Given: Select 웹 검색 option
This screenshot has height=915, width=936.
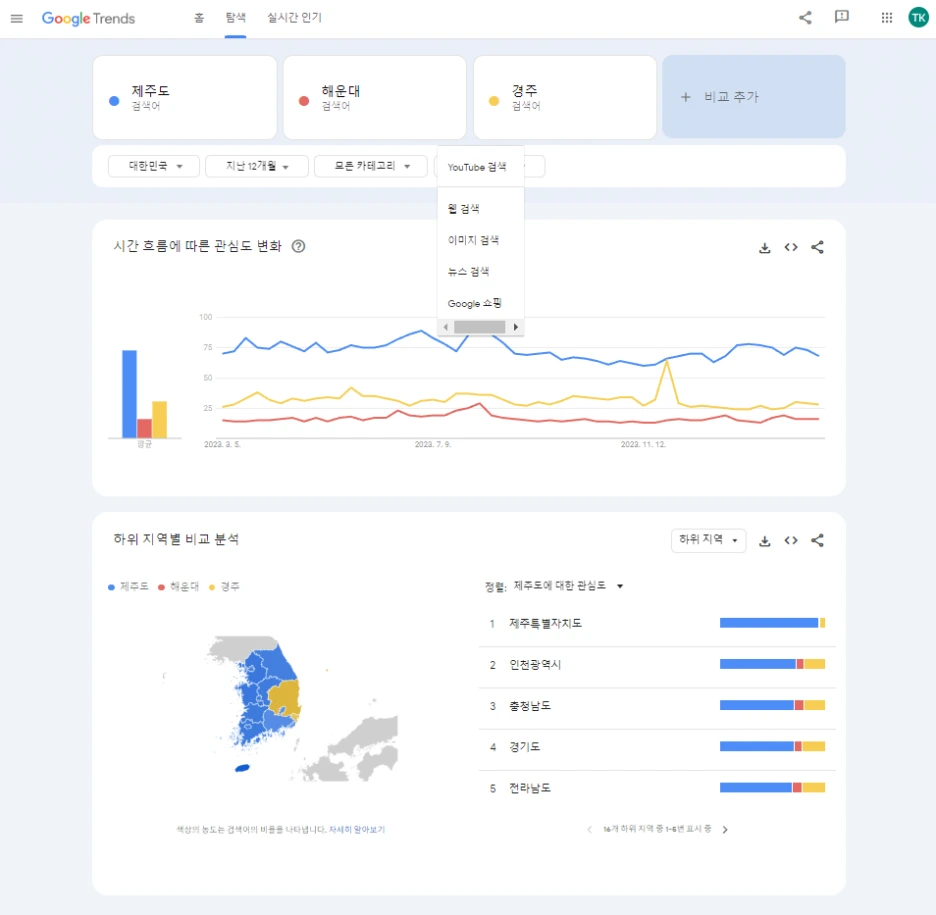Looking at the screenshot, I should click(x=481, y=208).
